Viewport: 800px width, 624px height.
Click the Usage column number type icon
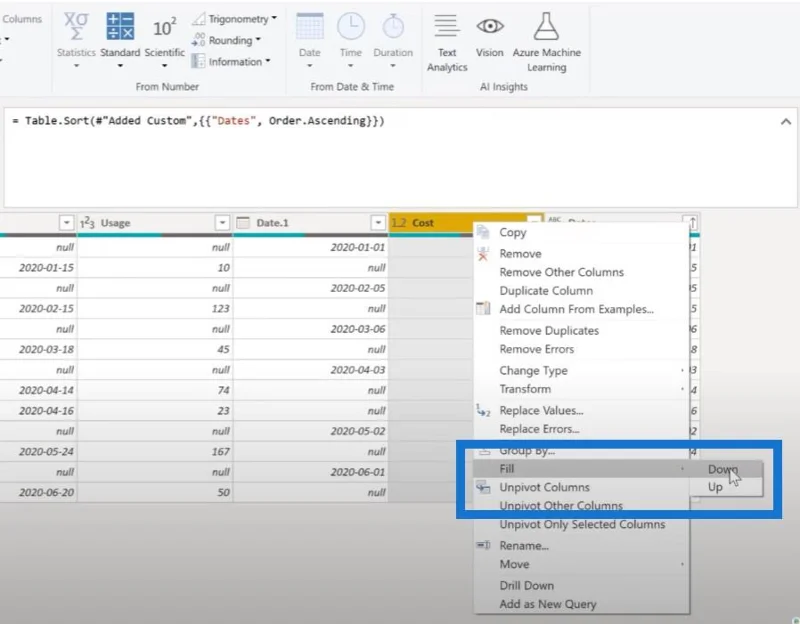(87, 223)
